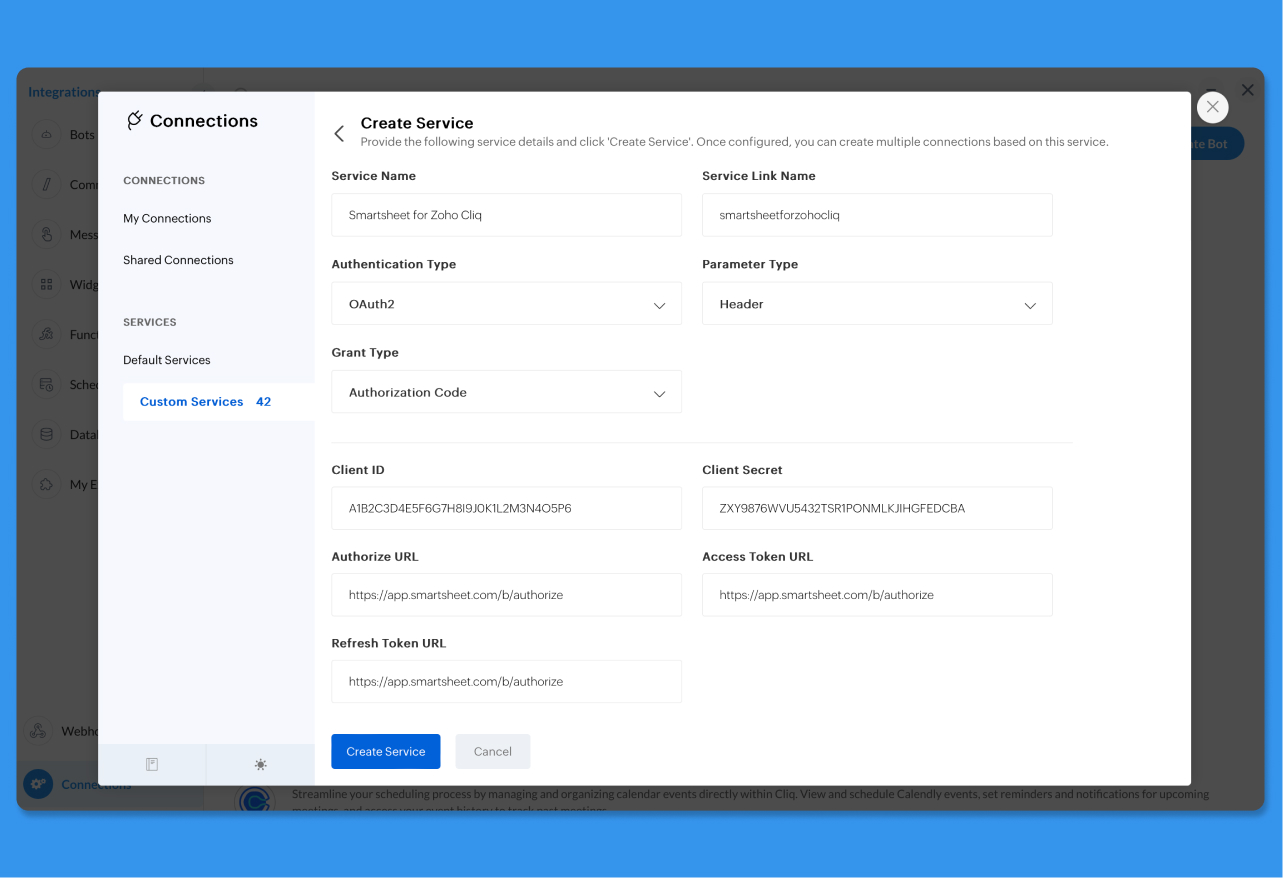Click the Commands slash icon in Integrations sidebar
Screen dimensions: 1283x878
click(x=46, y=185)
